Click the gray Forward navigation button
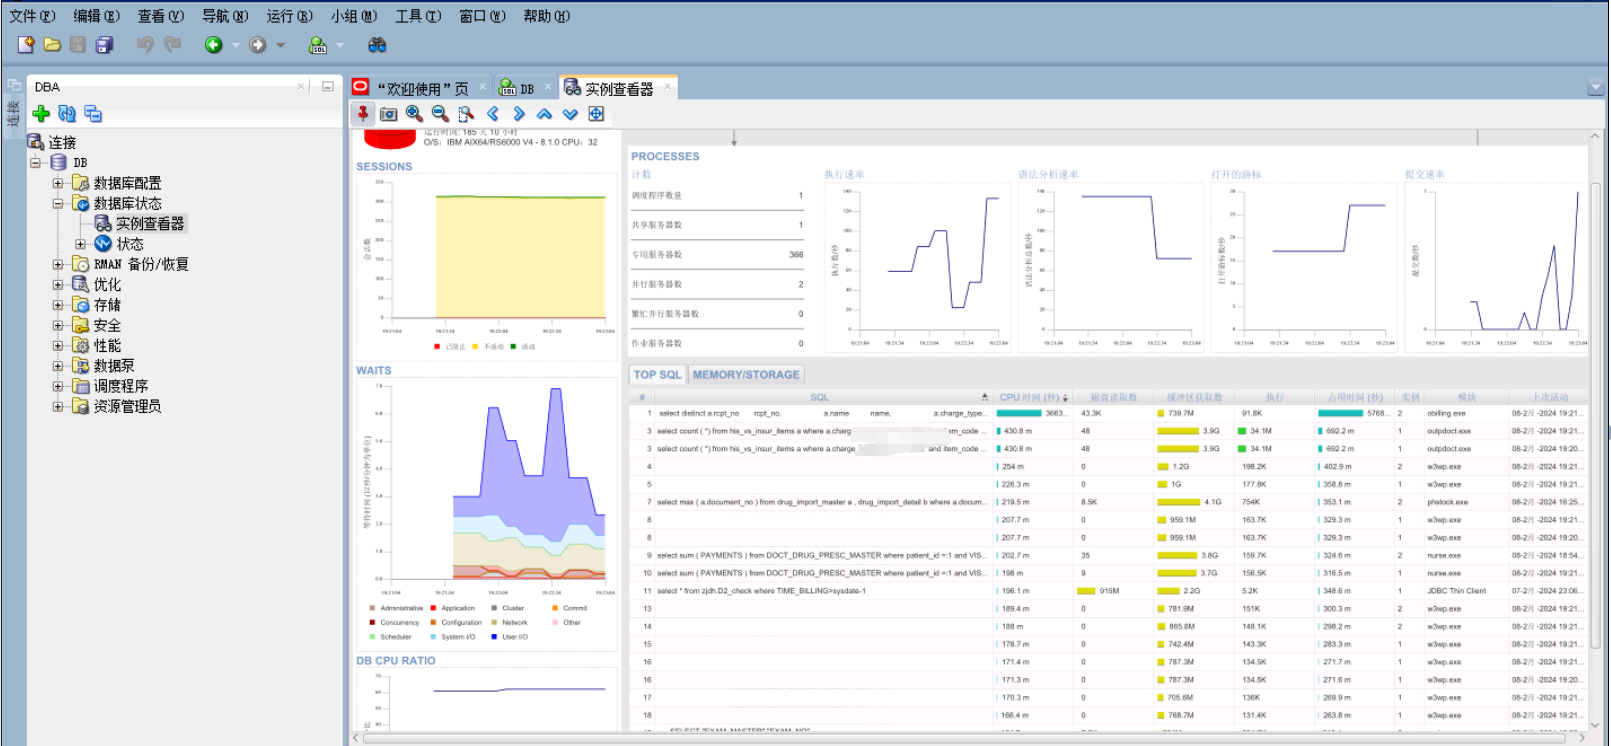This screenshot has width=1611, height=746. click(258, 45)
